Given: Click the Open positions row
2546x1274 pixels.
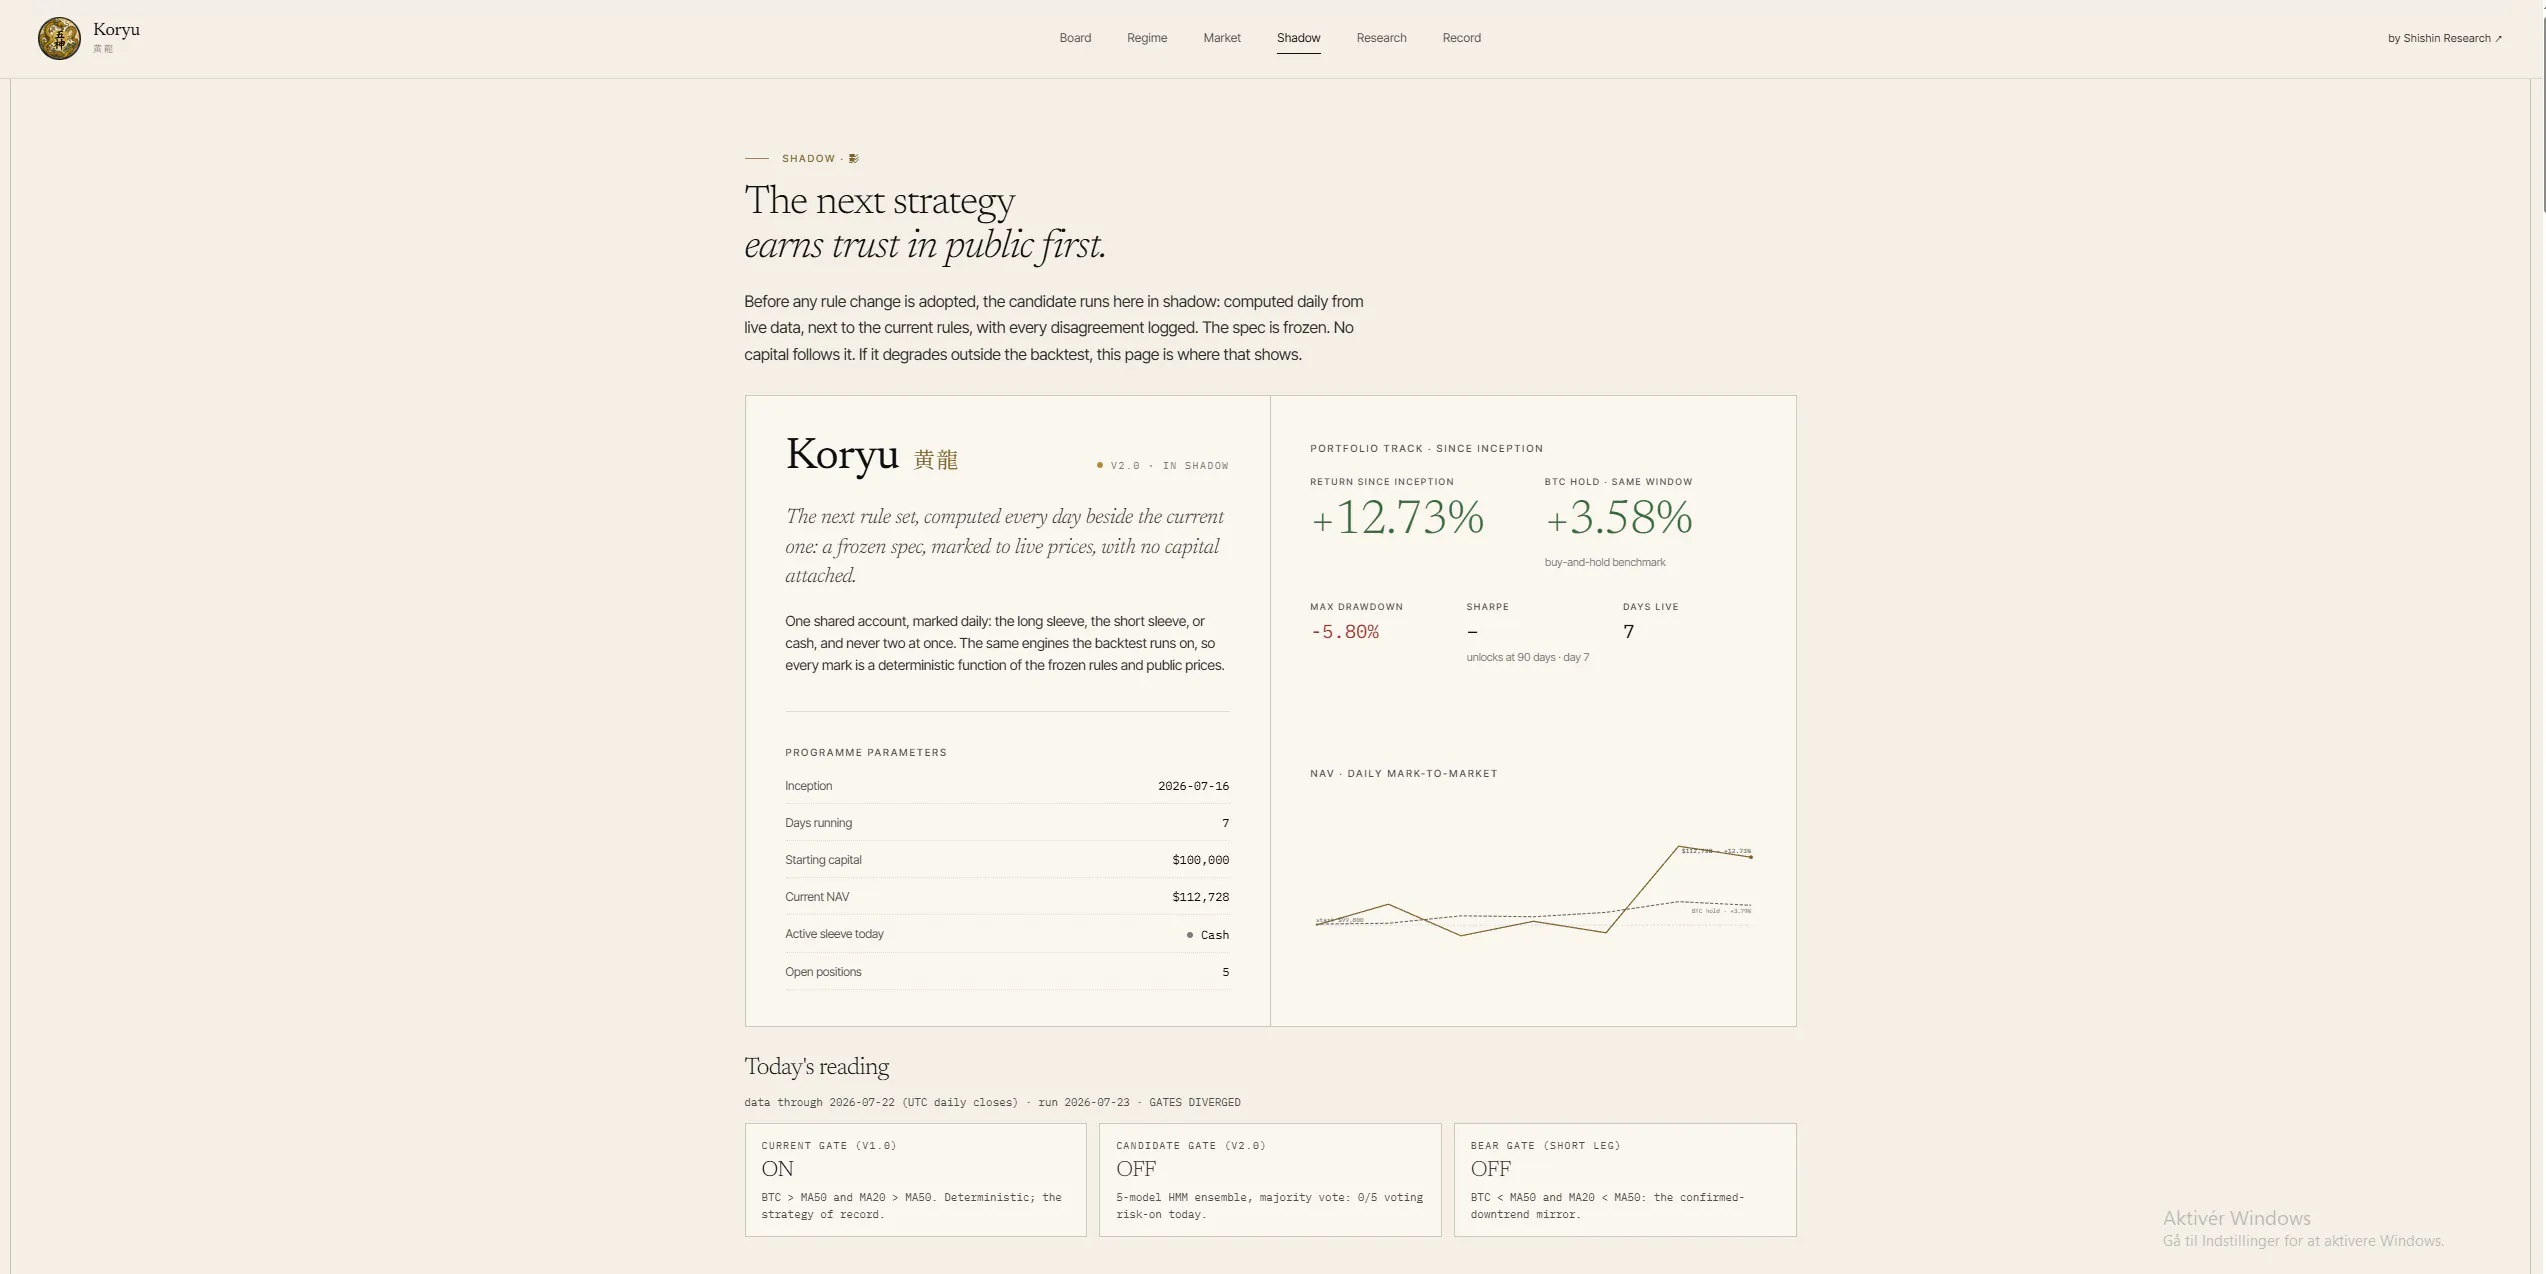Looking at the screenshot, I should pos(1007,972).
